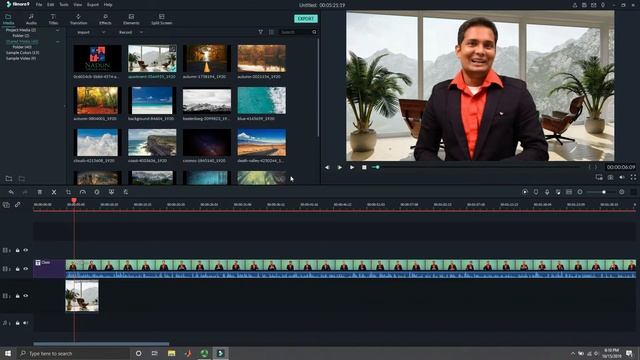Open the Edit menu
Image resolution: width=640 pixels, height=360 pixels.
click(x=51, y=4)
